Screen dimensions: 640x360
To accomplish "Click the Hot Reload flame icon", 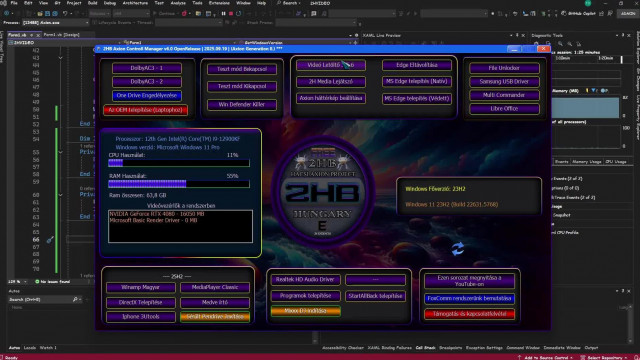I will click(x=184, y=13).
